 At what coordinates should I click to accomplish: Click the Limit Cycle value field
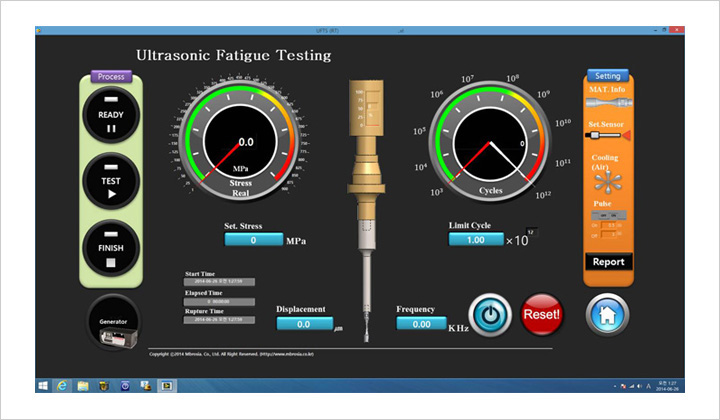476,240
